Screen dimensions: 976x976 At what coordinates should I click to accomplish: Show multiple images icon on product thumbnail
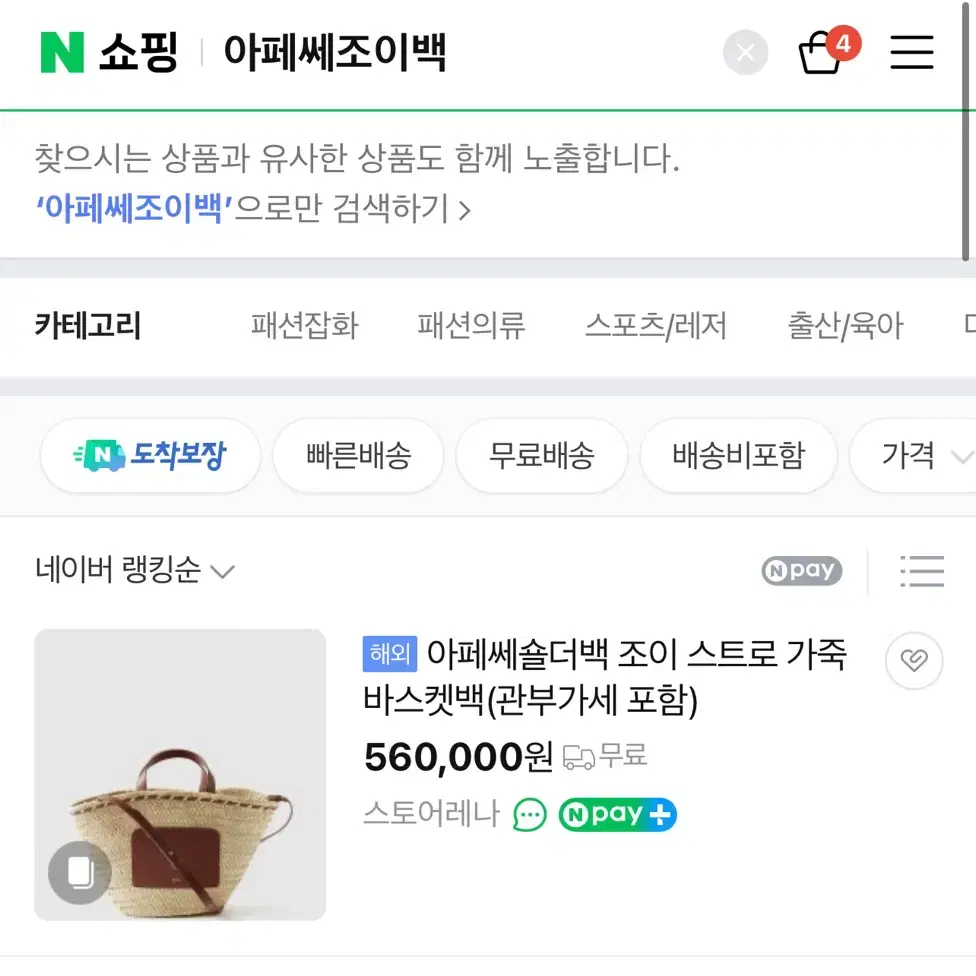80,873
